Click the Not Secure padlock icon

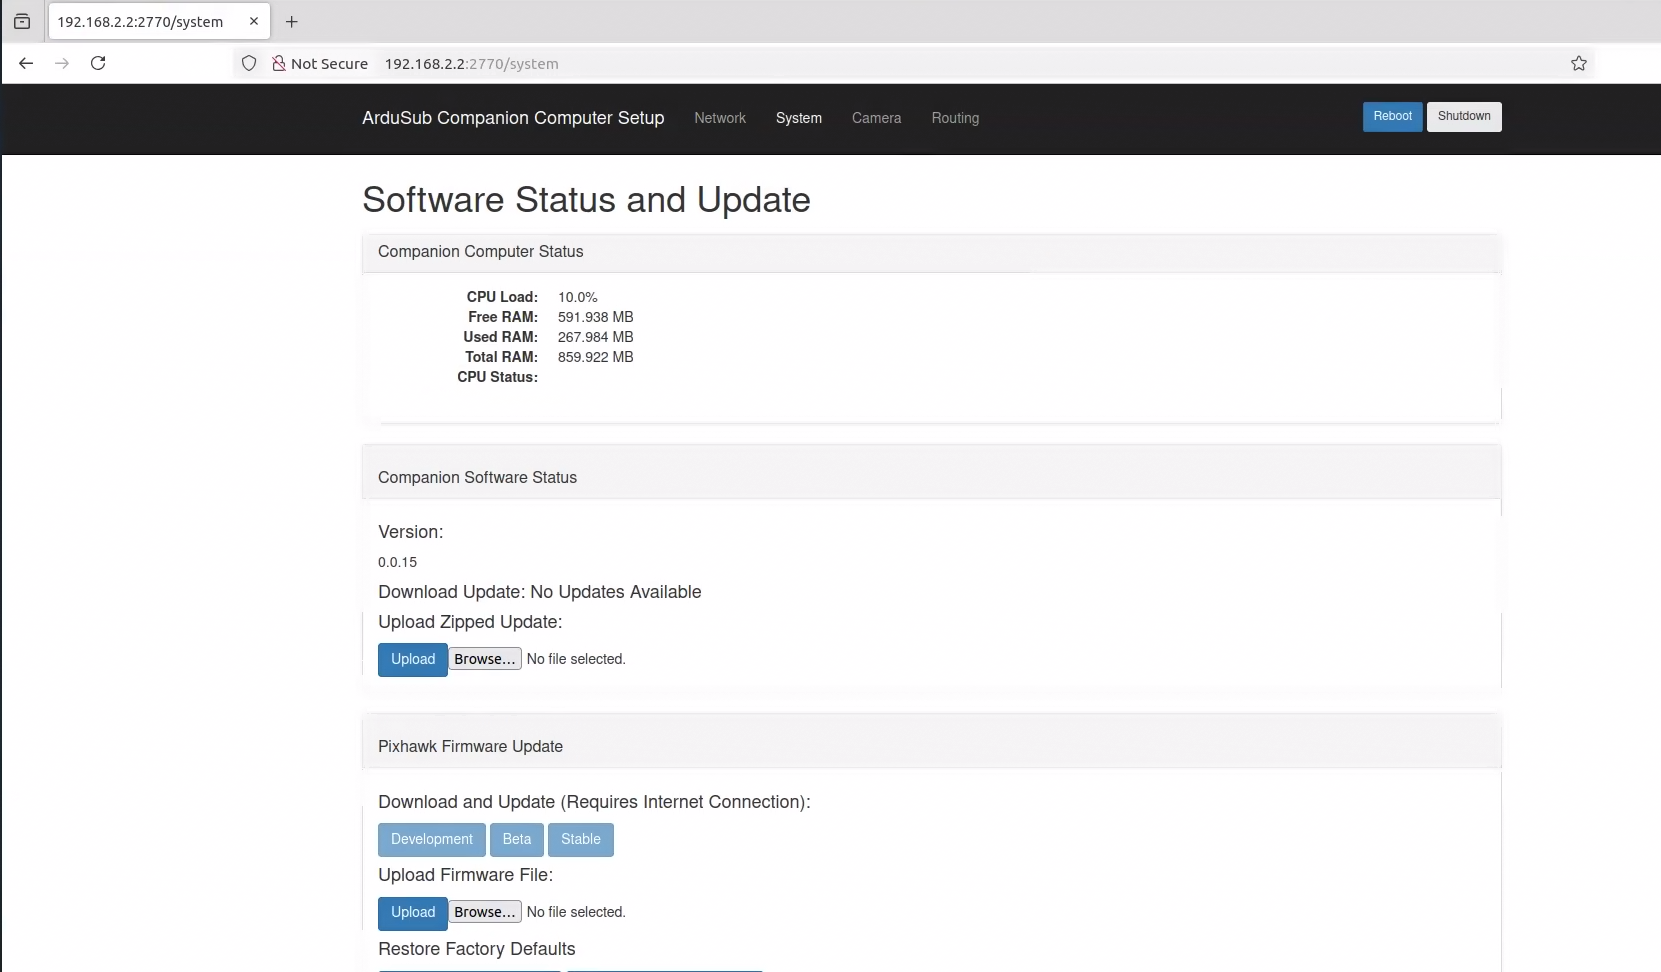pyautogui.click(x=279, y=63)
